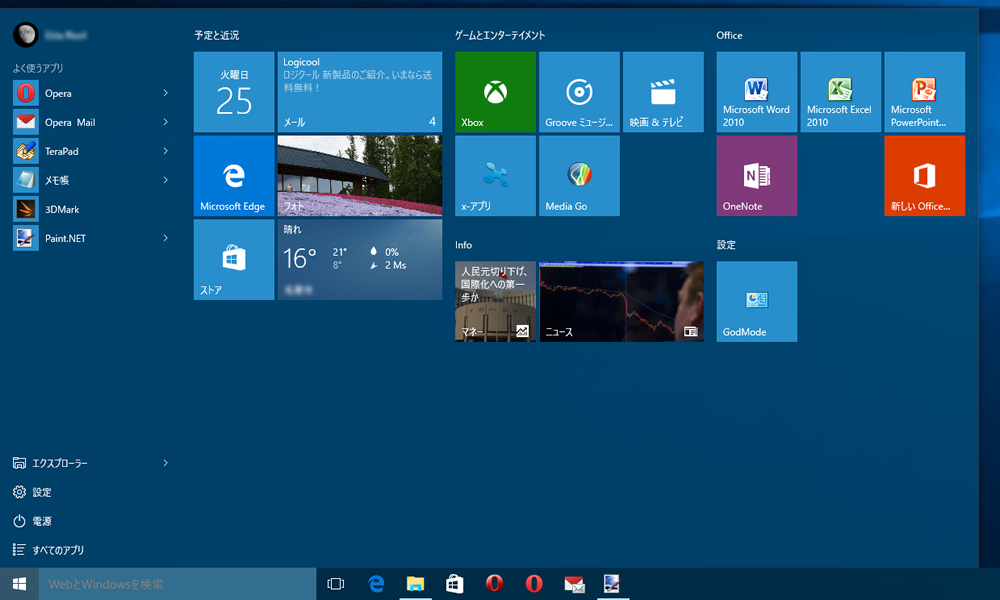
Task: Open first Opera icon on taskbar
Action: (x=494, y=584)
